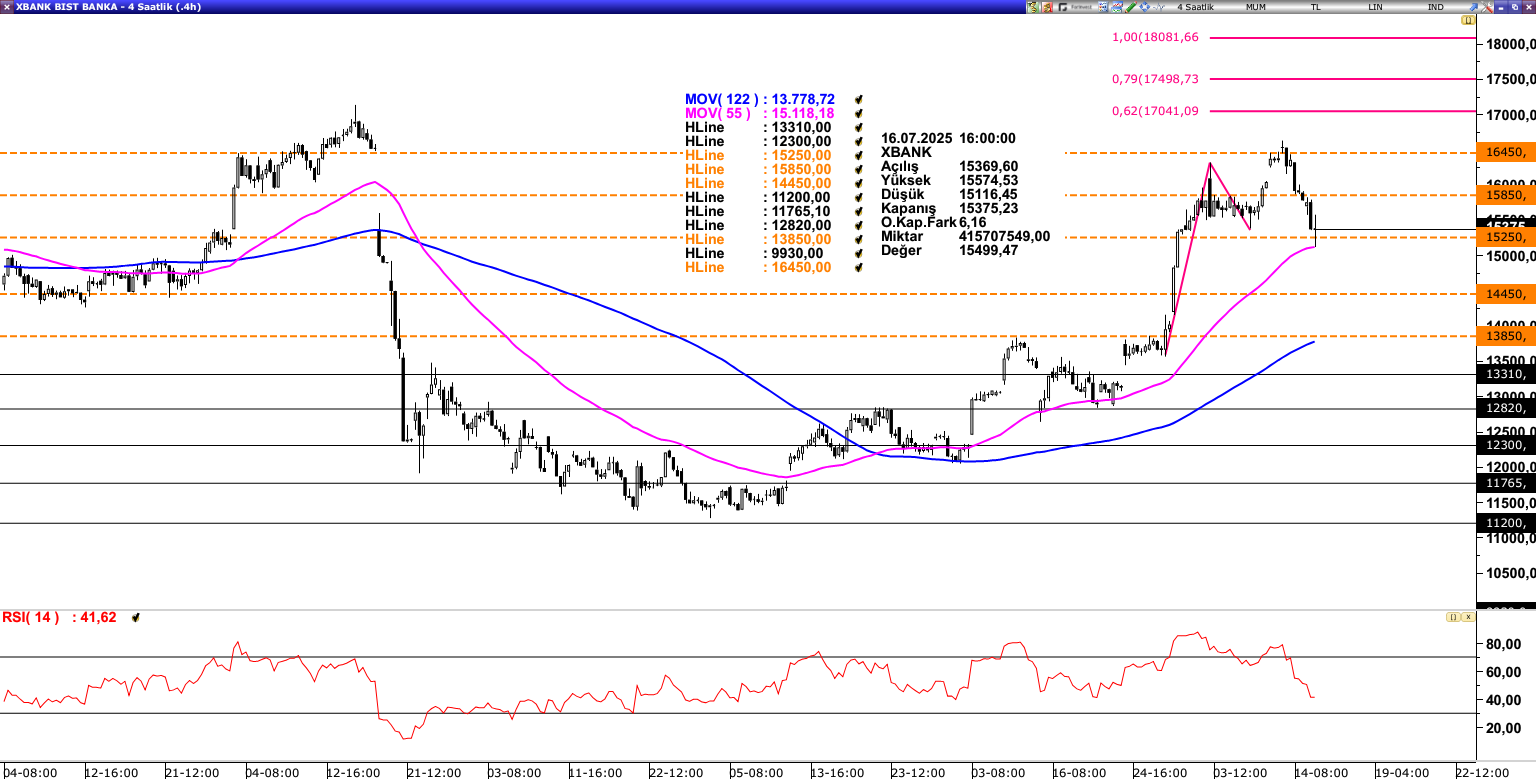Click the Forinvest logo in the toolbar

(1075, 7)
